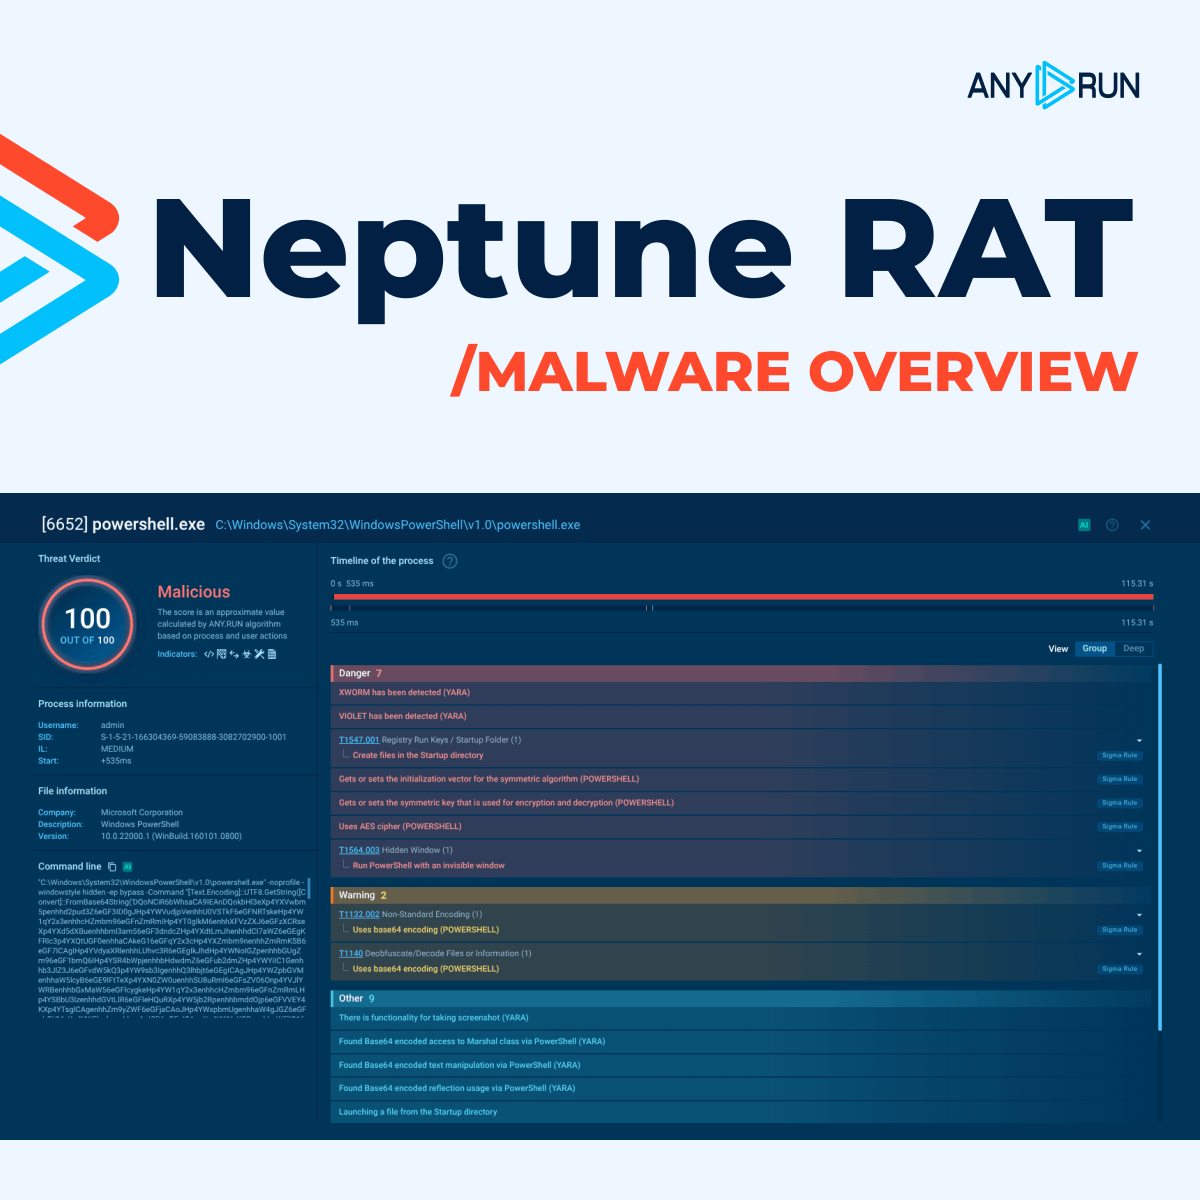Switch view to Group
The image size is (1200, 1200).
pyautogui.click(x=1095, y=649)
